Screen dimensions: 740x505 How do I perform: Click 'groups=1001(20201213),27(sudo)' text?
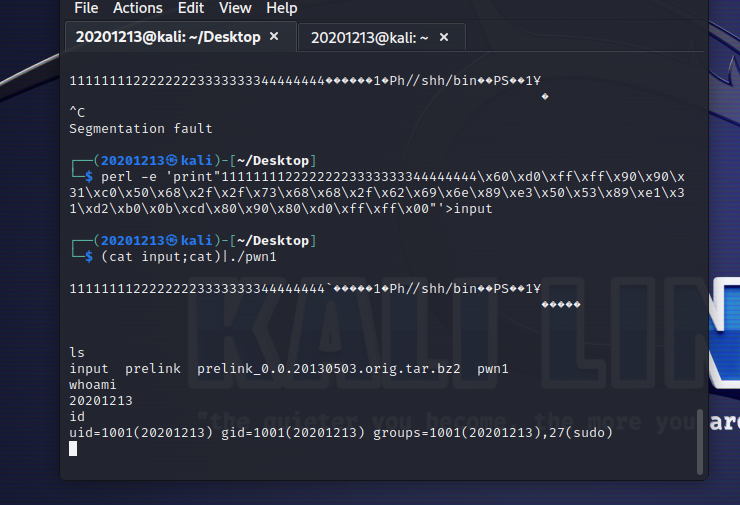(x=493, y=433)
